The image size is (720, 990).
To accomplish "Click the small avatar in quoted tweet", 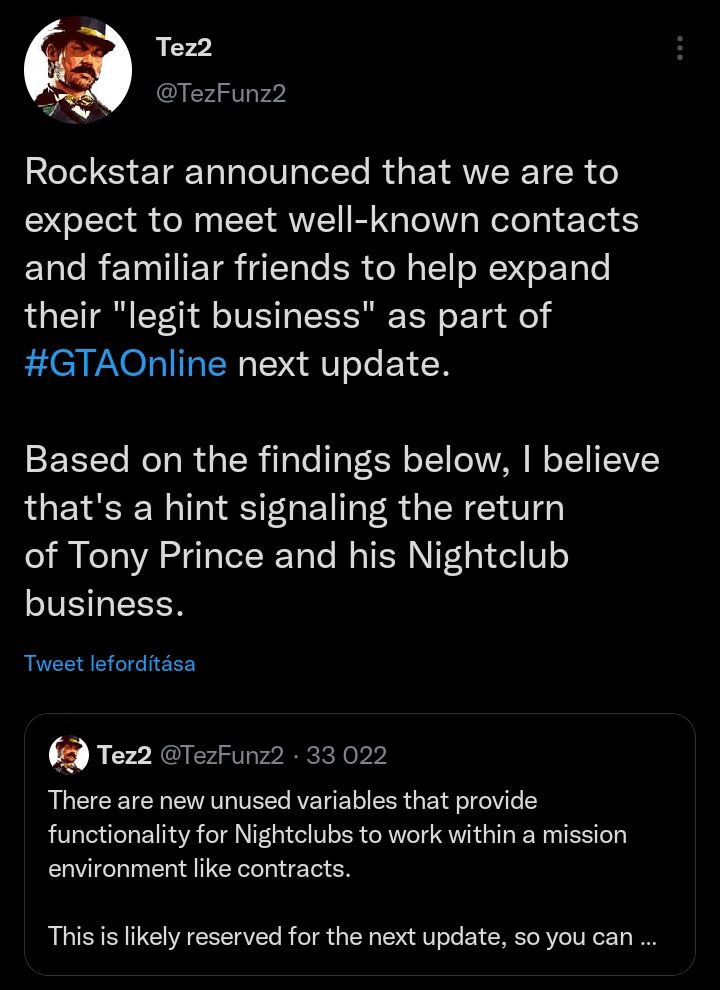I will pos(68,755).
